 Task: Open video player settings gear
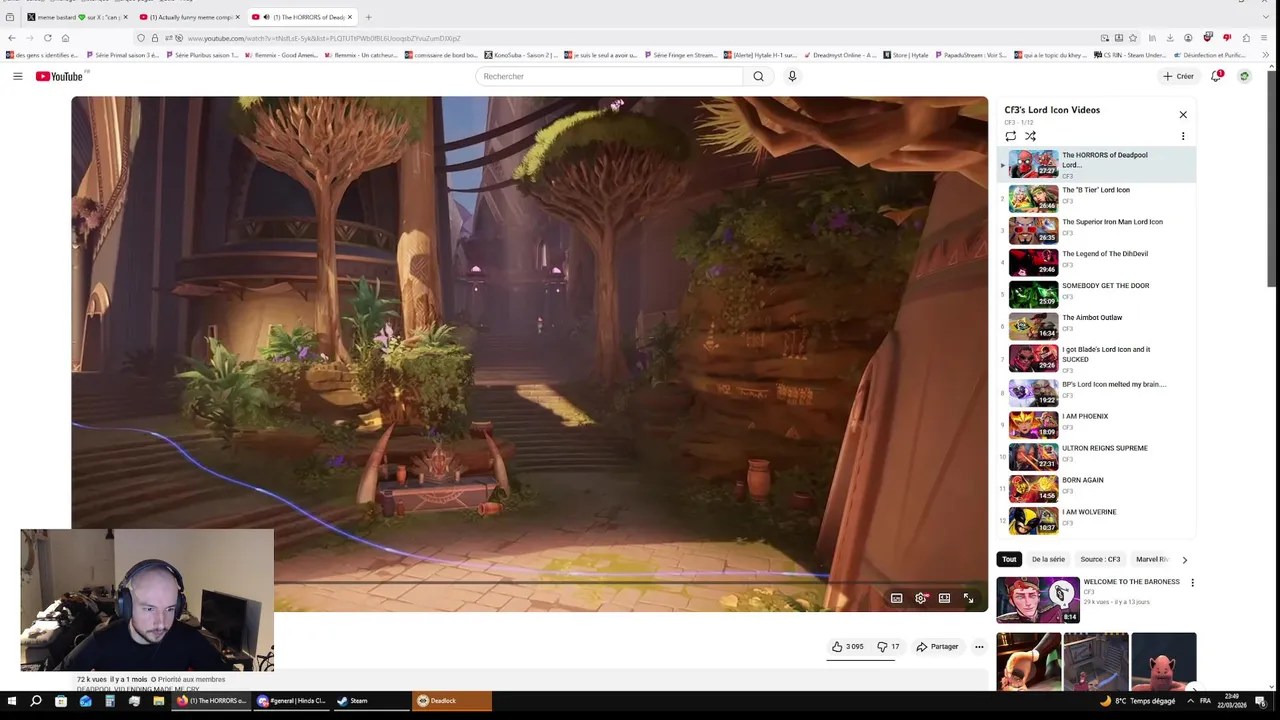coord(920,598)
